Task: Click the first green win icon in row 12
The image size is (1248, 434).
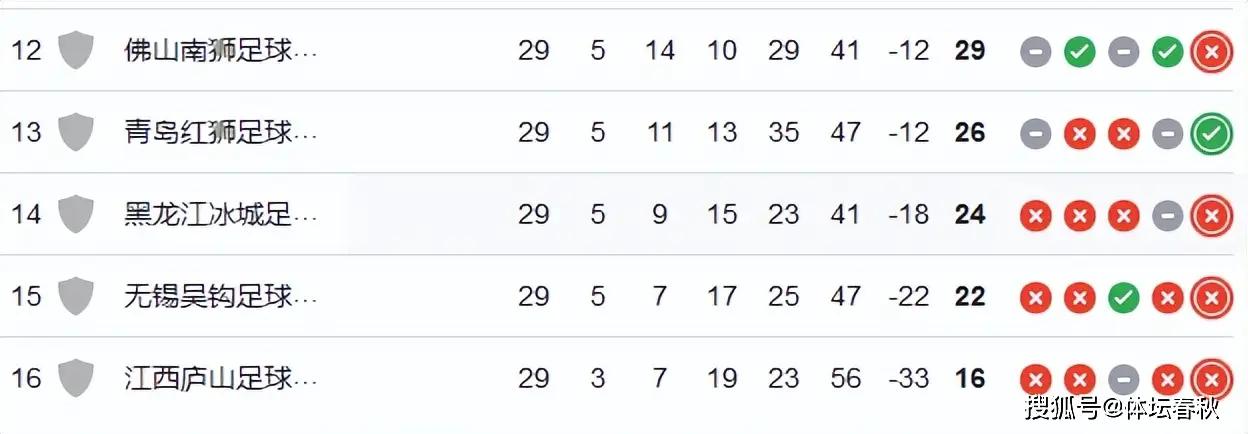Action: click(x=1079, y=51)
